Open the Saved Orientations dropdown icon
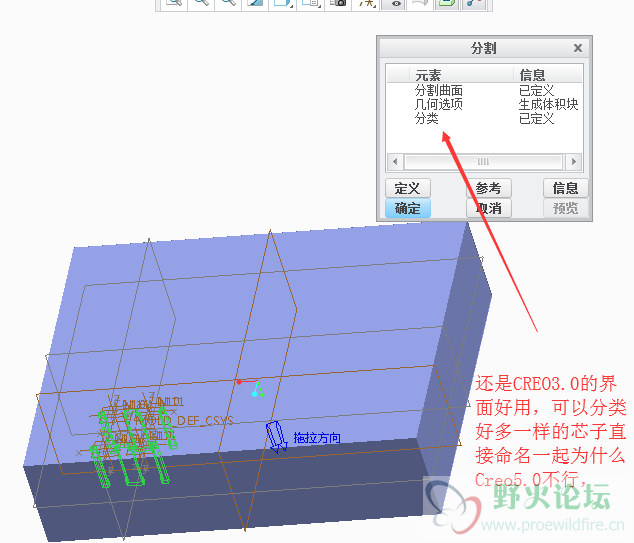Image resolution: width=634 pixels, height=543 pixels. (x=311, y=3)
